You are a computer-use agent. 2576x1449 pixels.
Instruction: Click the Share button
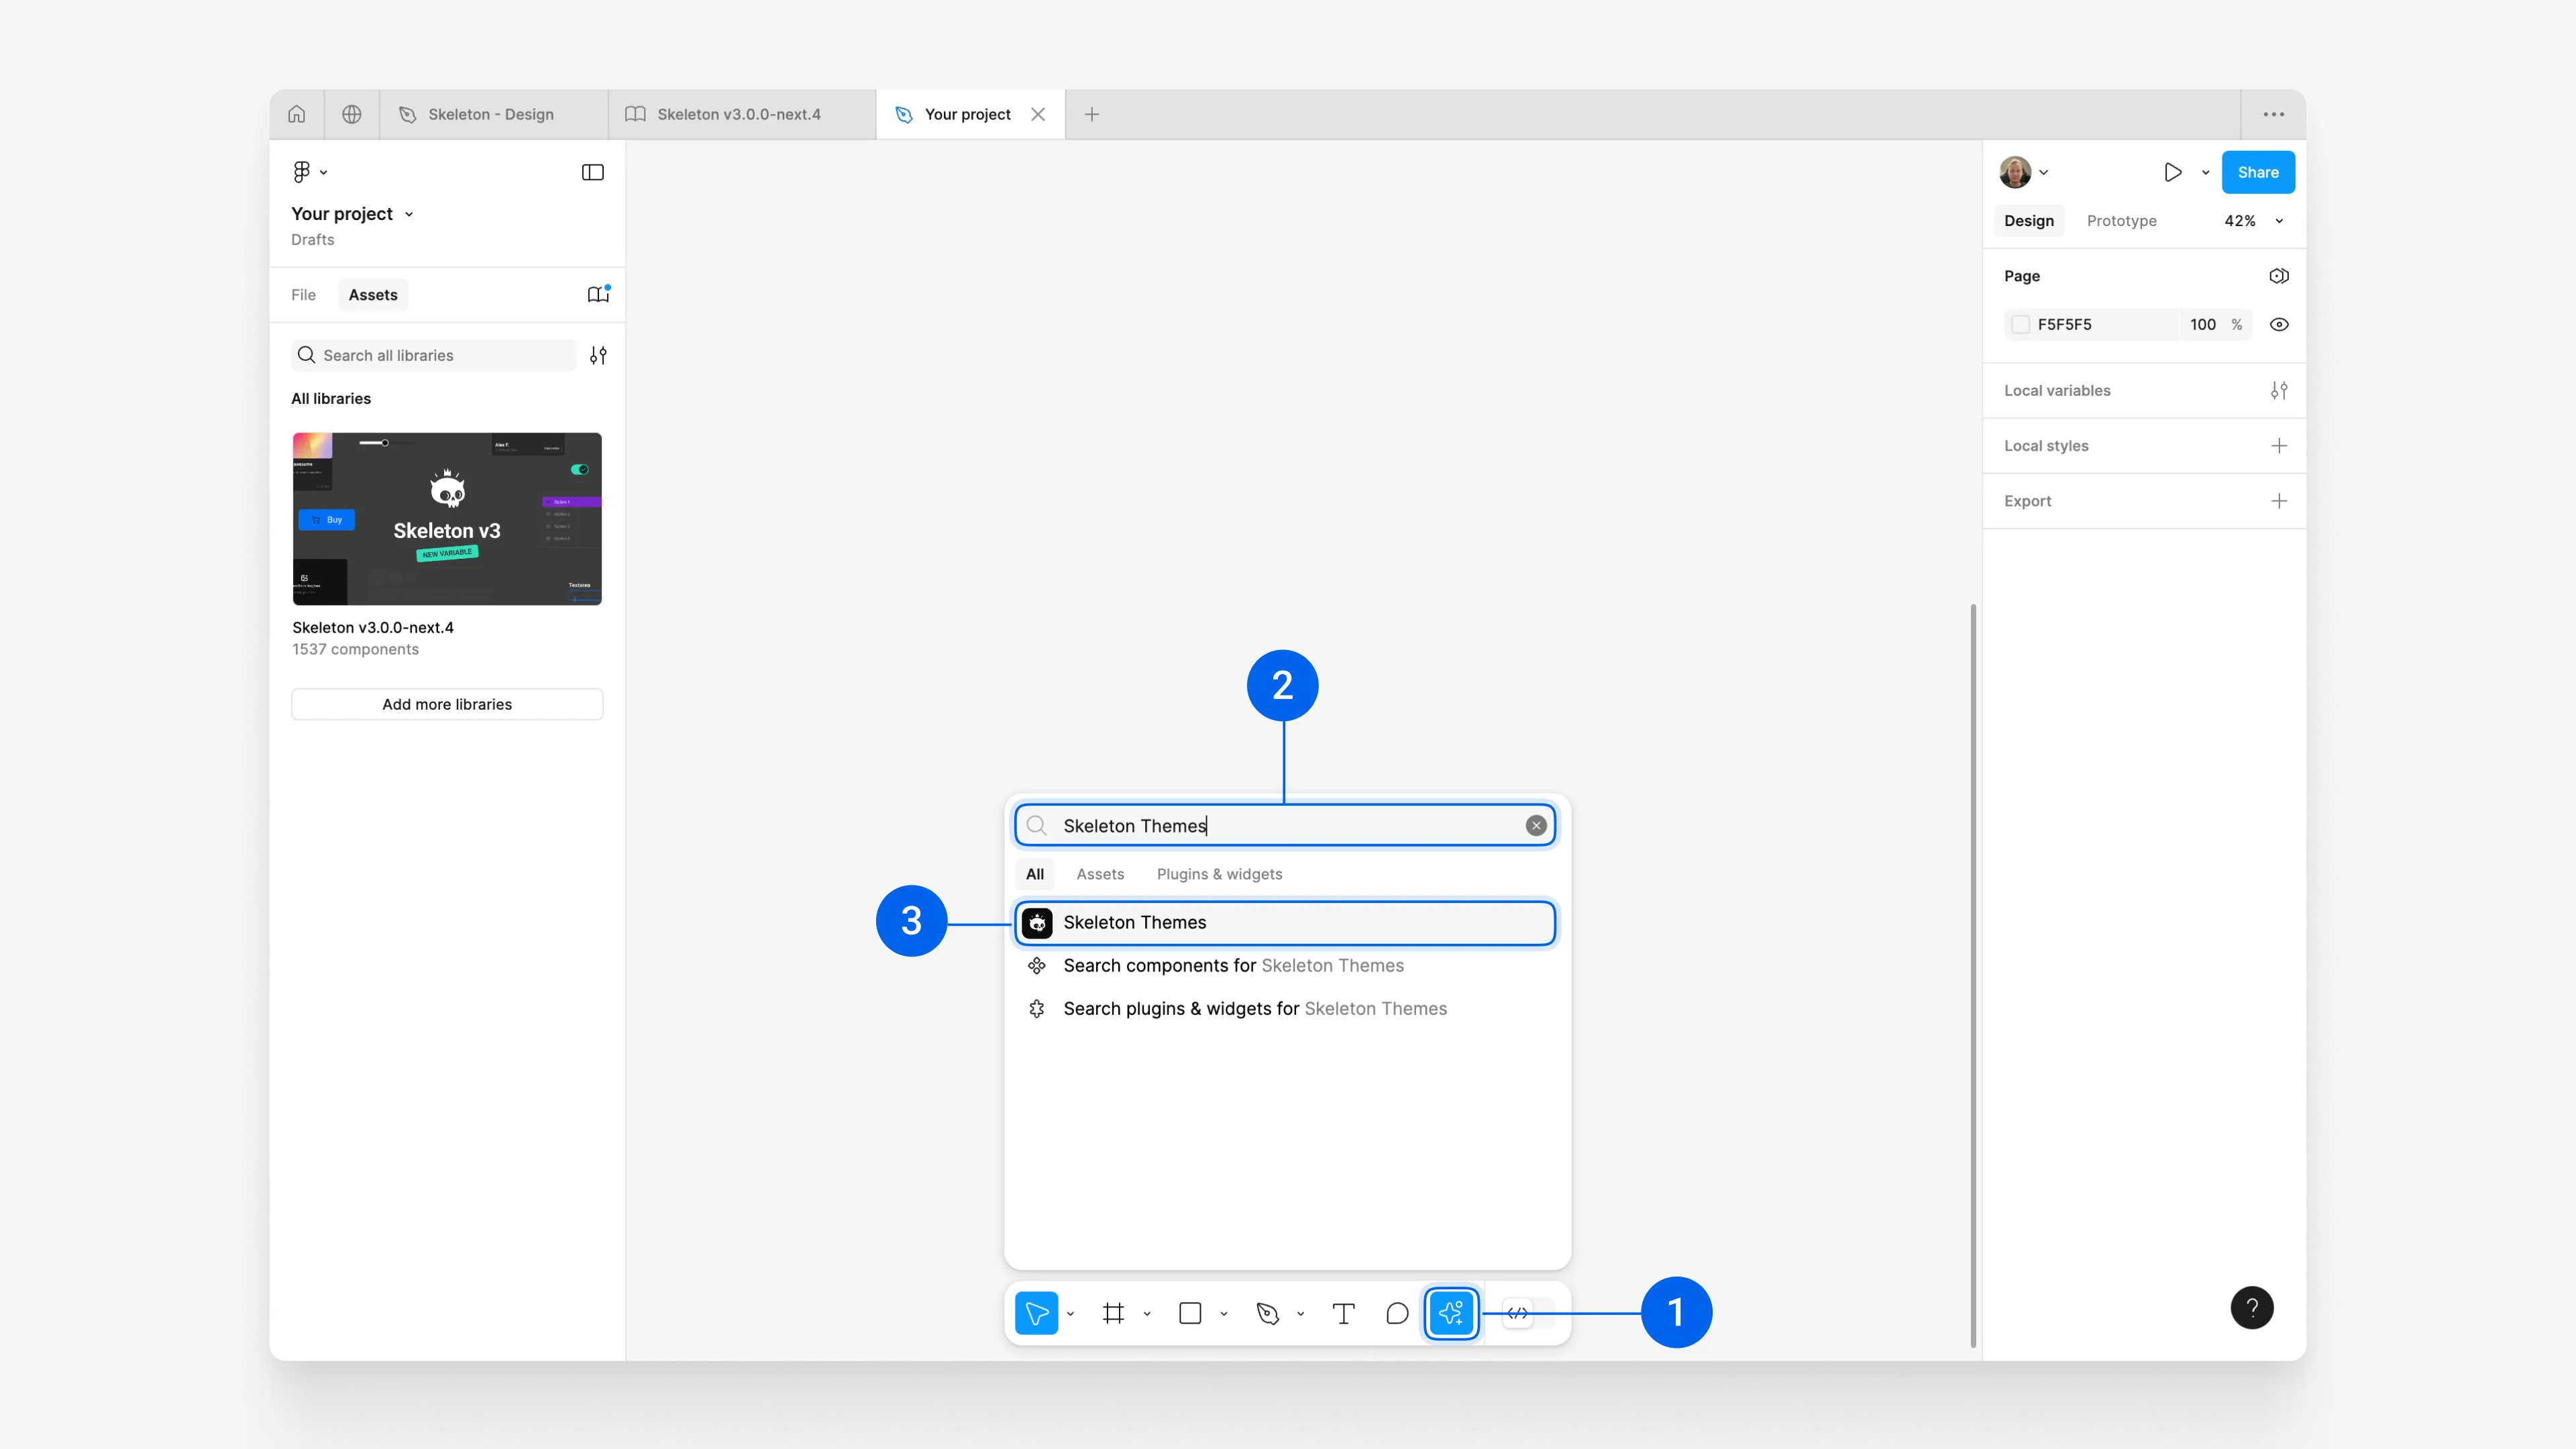(2258, 172)
